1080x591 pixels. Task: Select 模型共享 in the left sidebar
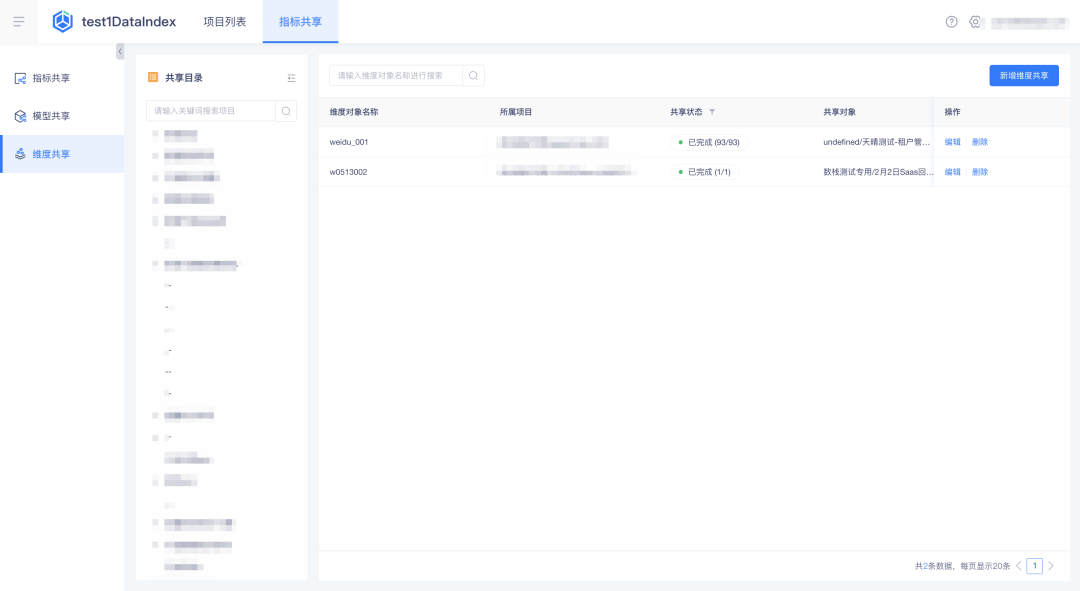coord(51,116)
